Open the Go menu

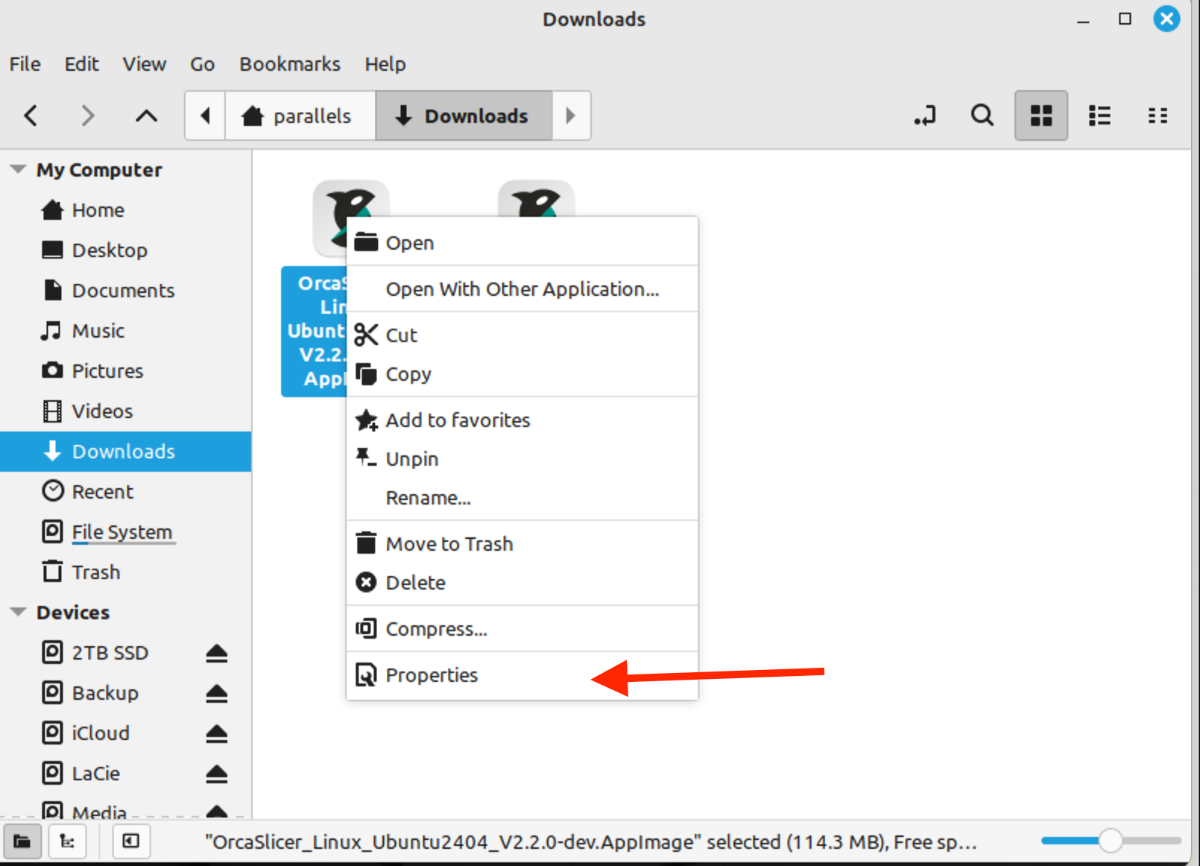click(202, 64)
